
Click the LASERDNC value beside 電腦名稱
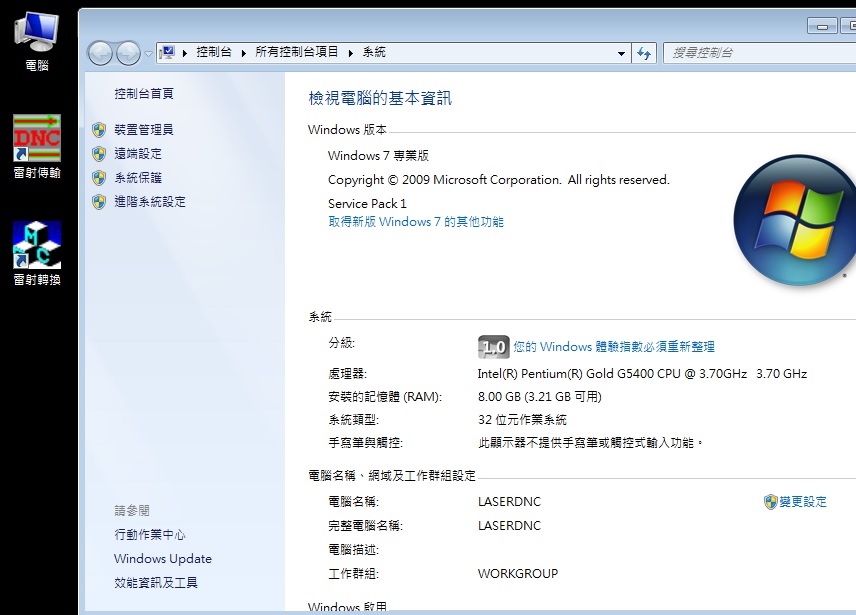point(509,501)
